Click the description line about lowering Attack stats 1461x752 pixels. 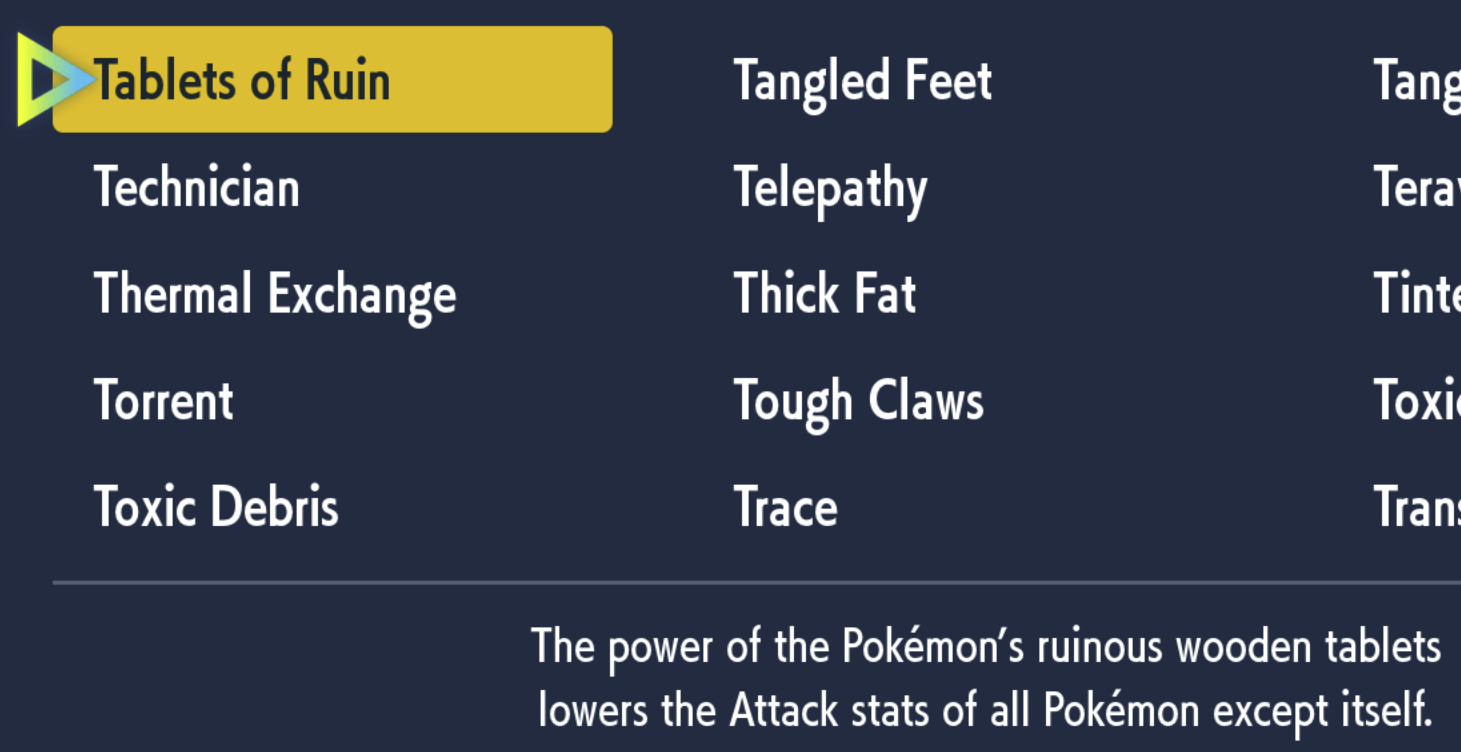986,711
